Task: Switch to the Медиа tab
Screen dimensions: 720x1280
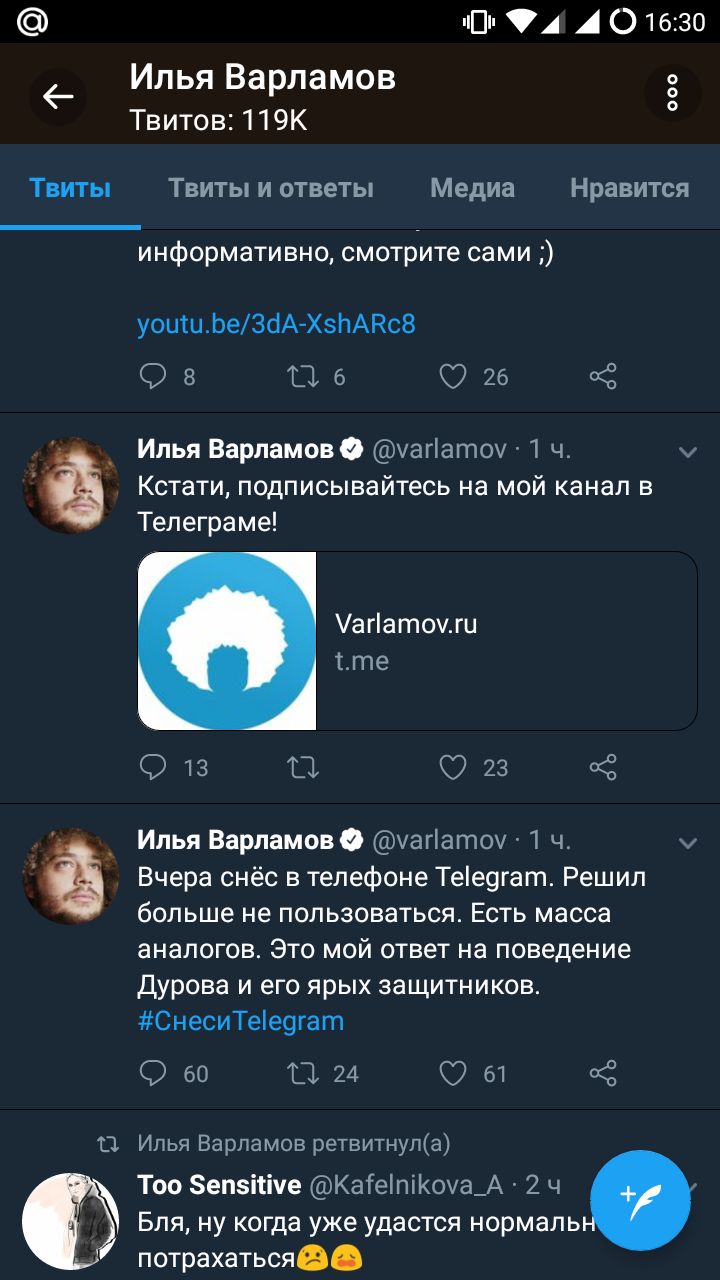Action: click(x=472, y=188)
